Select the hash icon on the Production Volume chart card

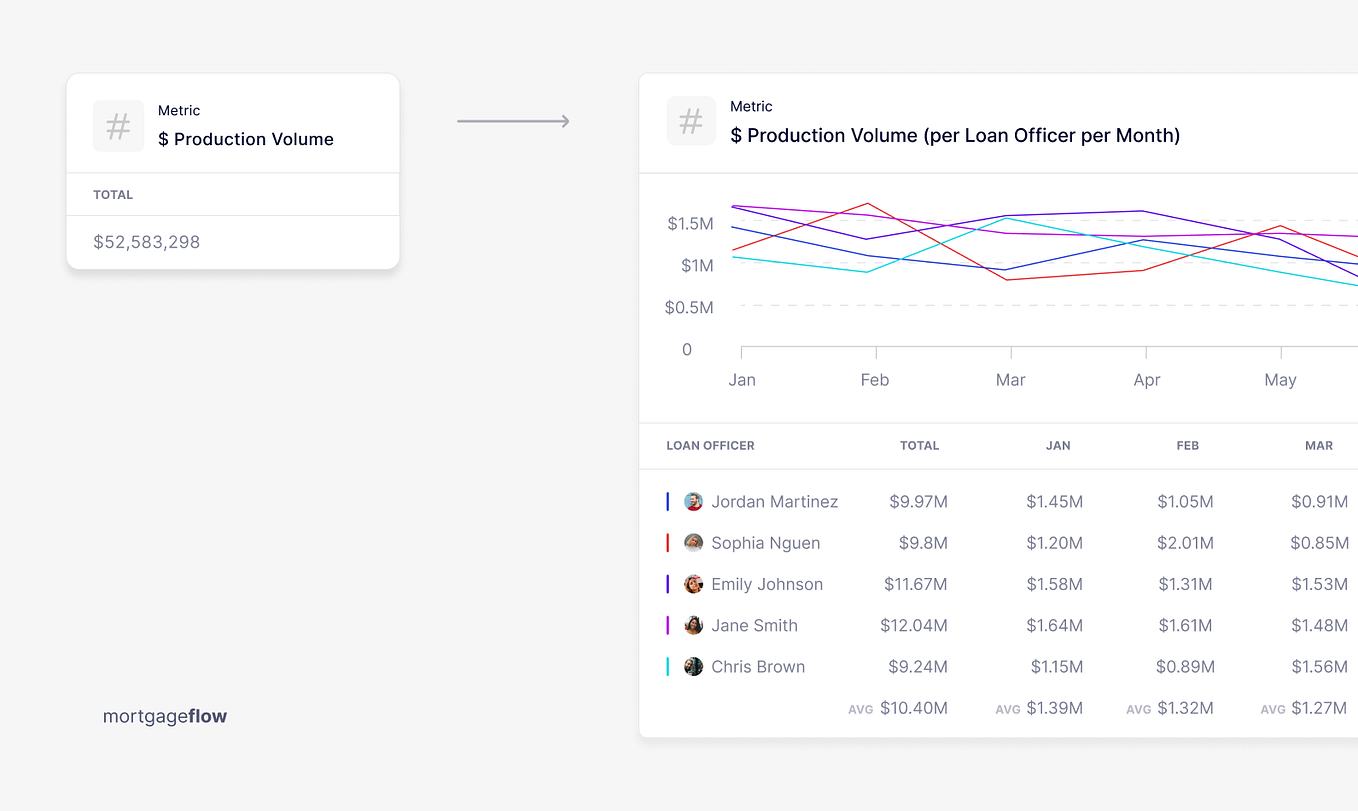pyautogui.click(x=691, y=121)
